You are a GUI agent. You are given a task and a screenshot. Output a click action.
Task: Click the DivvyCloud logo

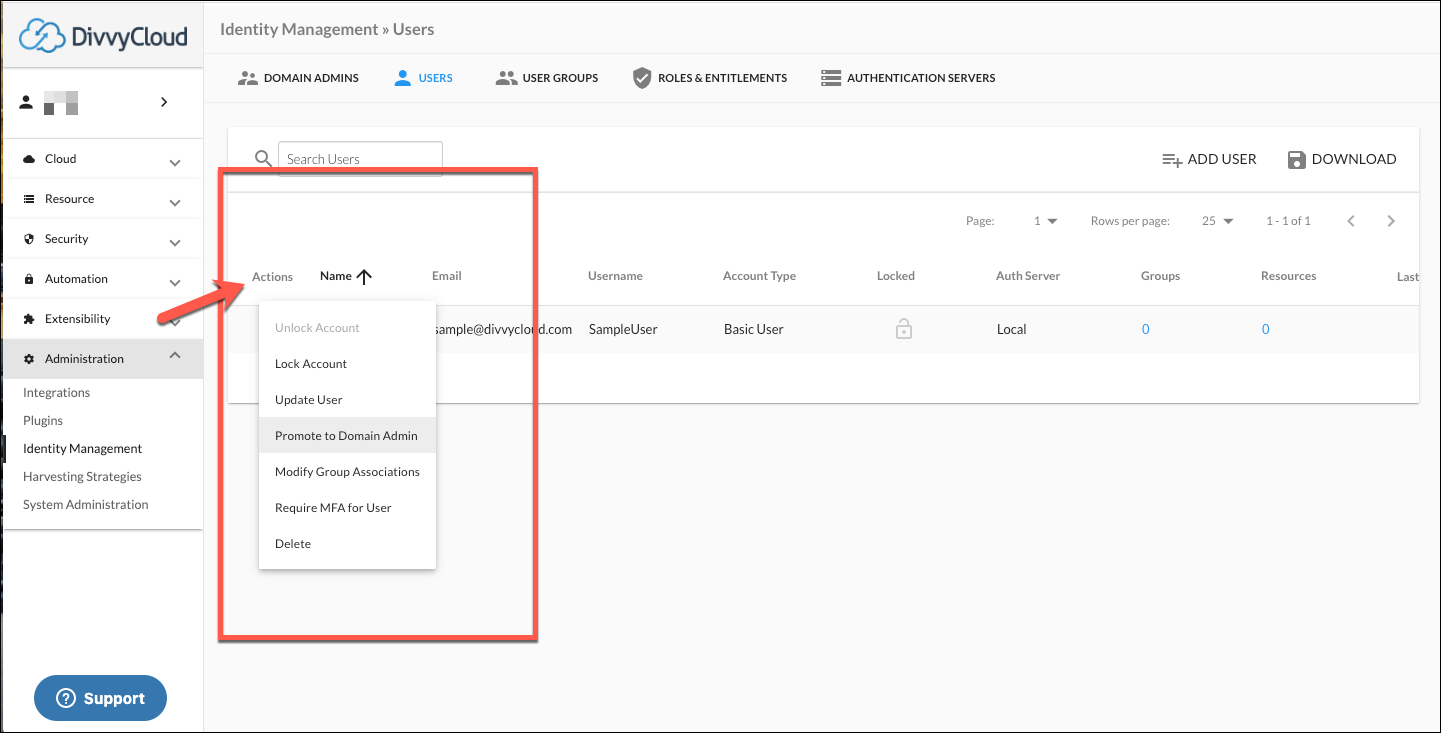pyautogui.click(x=103, y=36)
